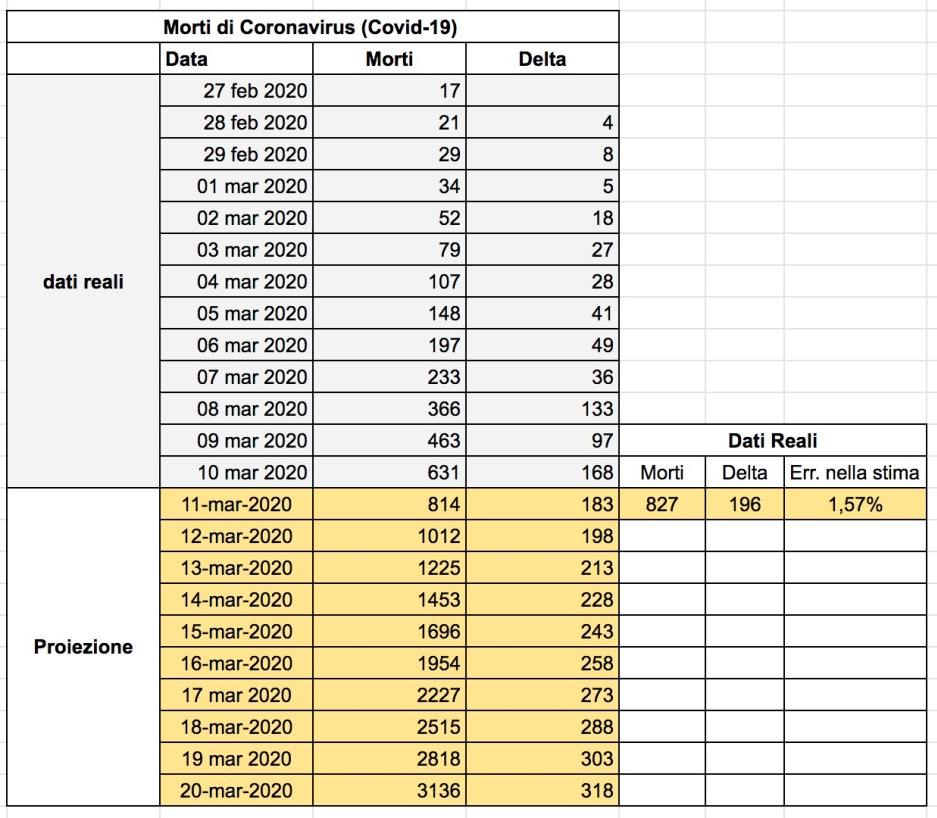Click the Morti column header in bold
The image size is (937, 818).
[x=389, y=59]
